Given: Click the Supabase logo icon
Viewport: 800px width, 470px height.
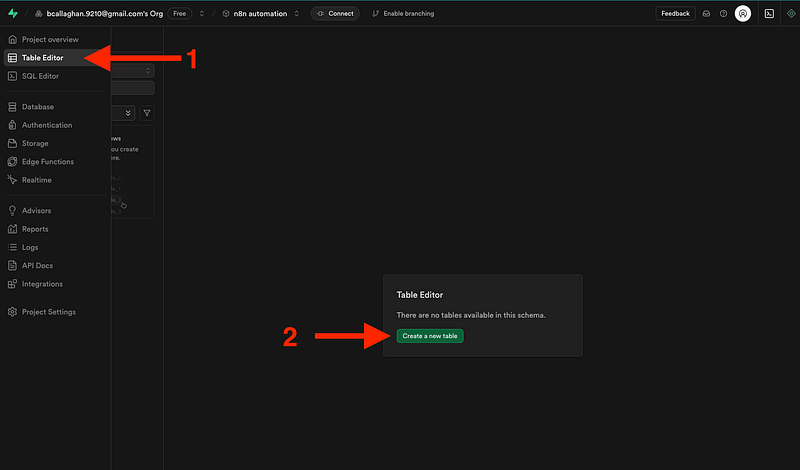Looking at the screenshot, I should (12, 14).
